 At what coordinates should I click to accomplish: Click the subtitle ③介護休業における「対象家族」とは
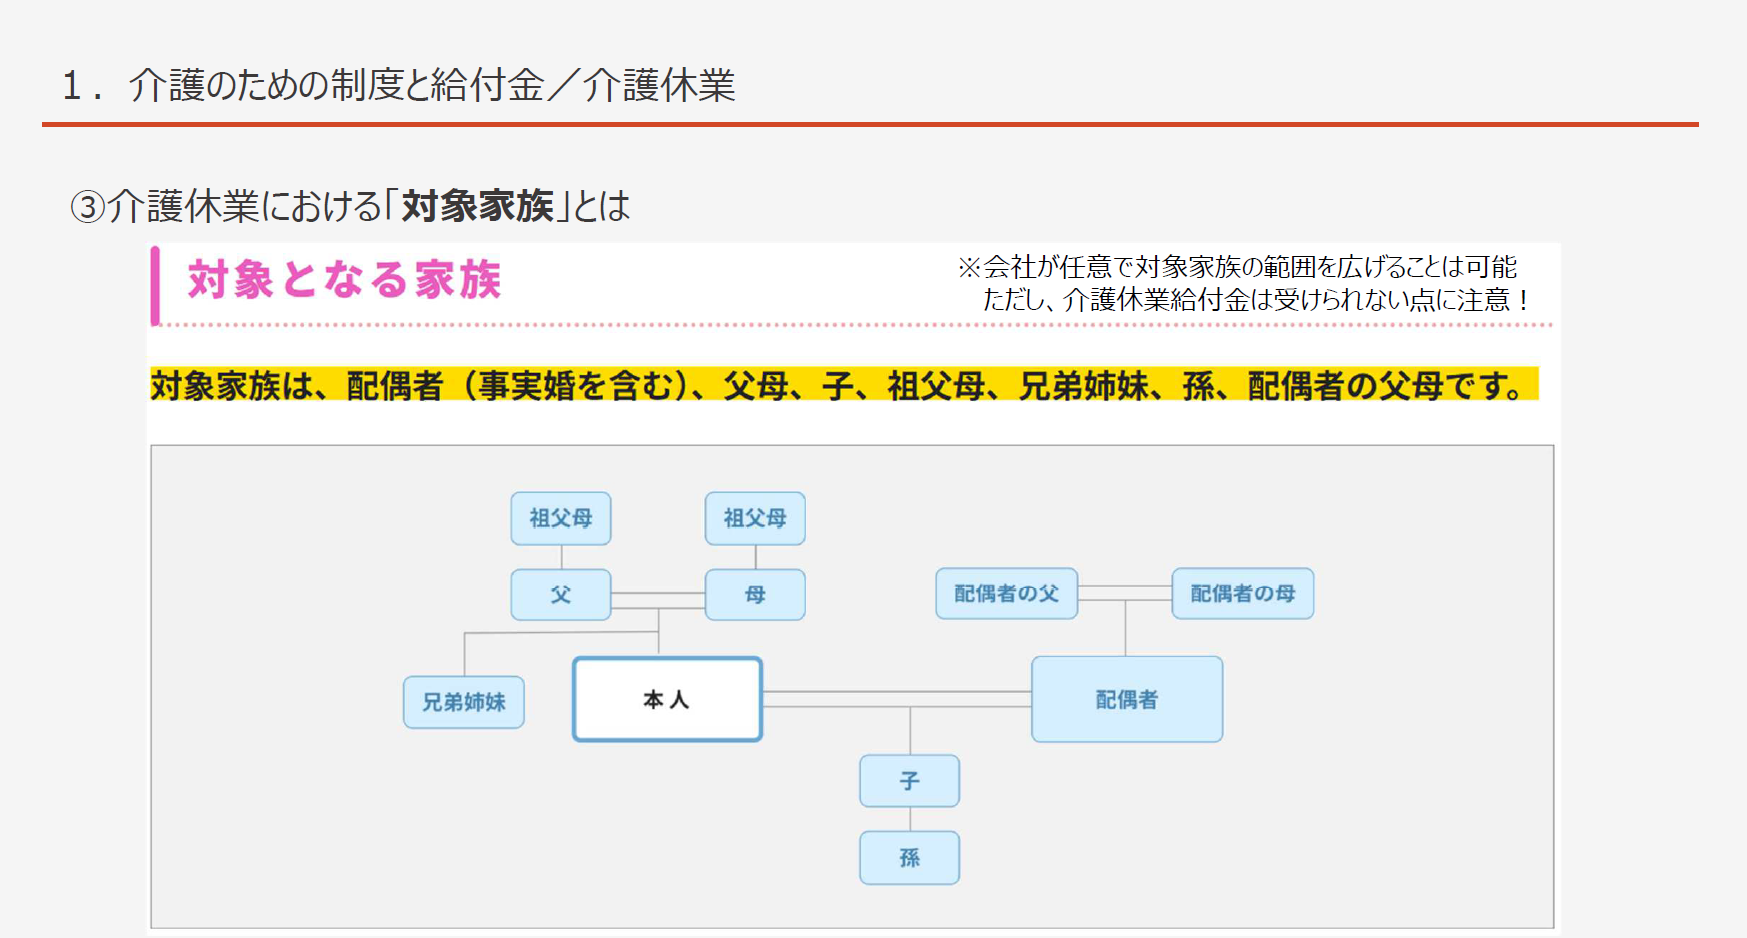[350, 206]
